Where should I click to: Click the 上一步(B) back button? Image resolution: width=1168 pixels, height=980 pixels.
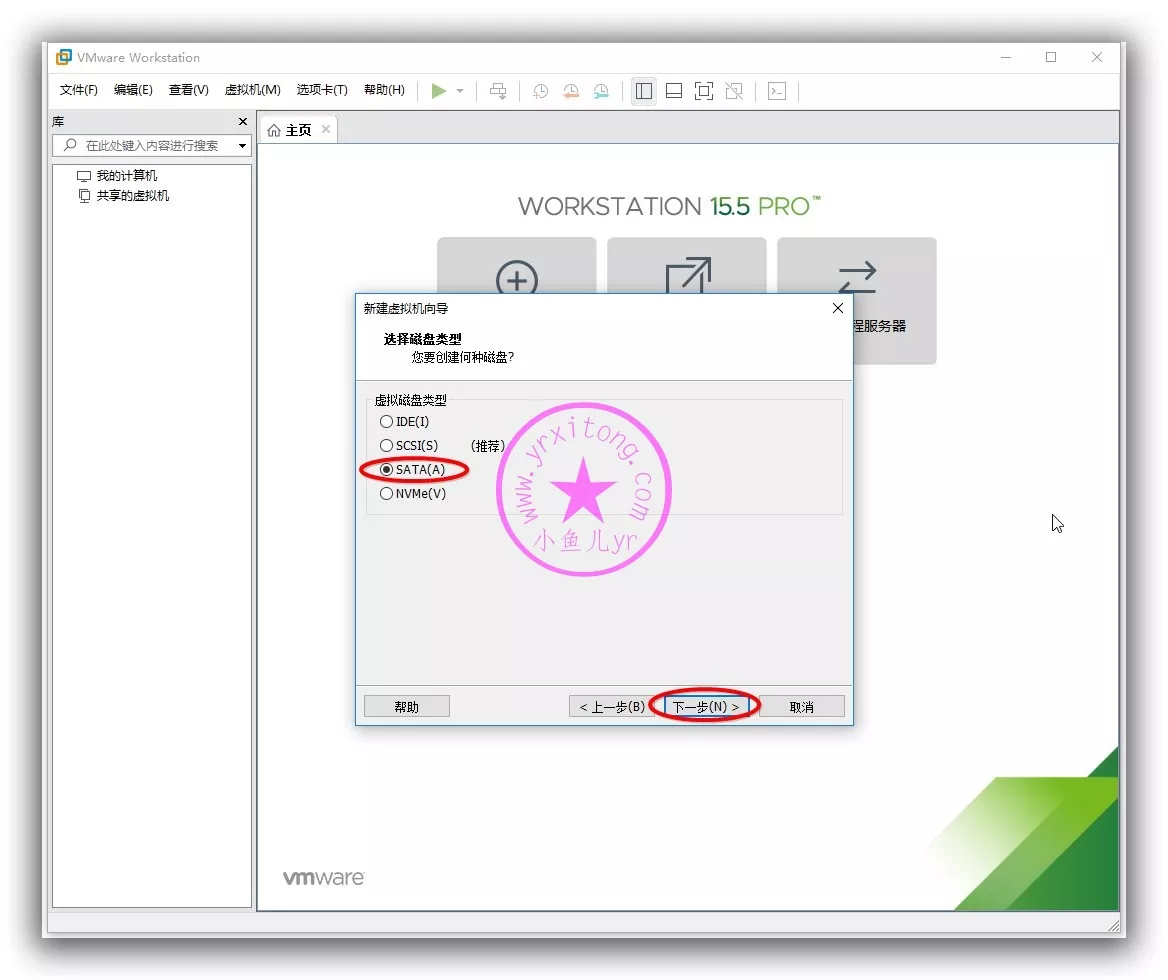tap(612, 707)
